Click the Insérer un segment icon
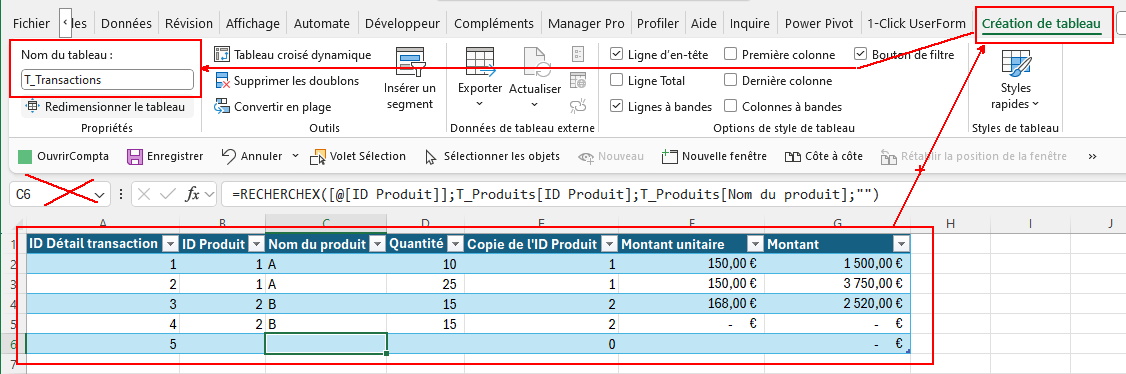The image size is (1126, 374). [410, 62]
